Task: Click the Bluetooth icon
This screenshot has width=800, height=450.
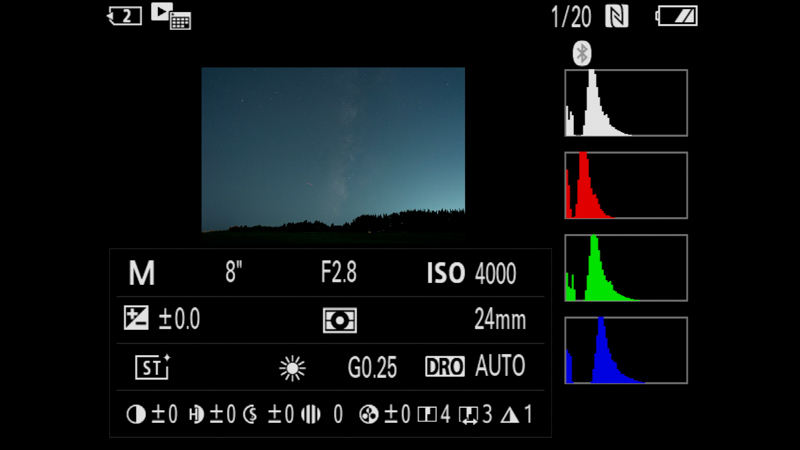Action: [x=582, y=53]
